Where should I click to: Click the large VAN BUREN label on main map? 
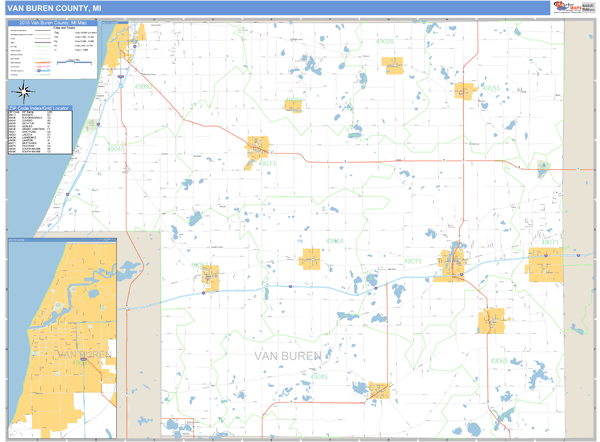coord(289,356)
